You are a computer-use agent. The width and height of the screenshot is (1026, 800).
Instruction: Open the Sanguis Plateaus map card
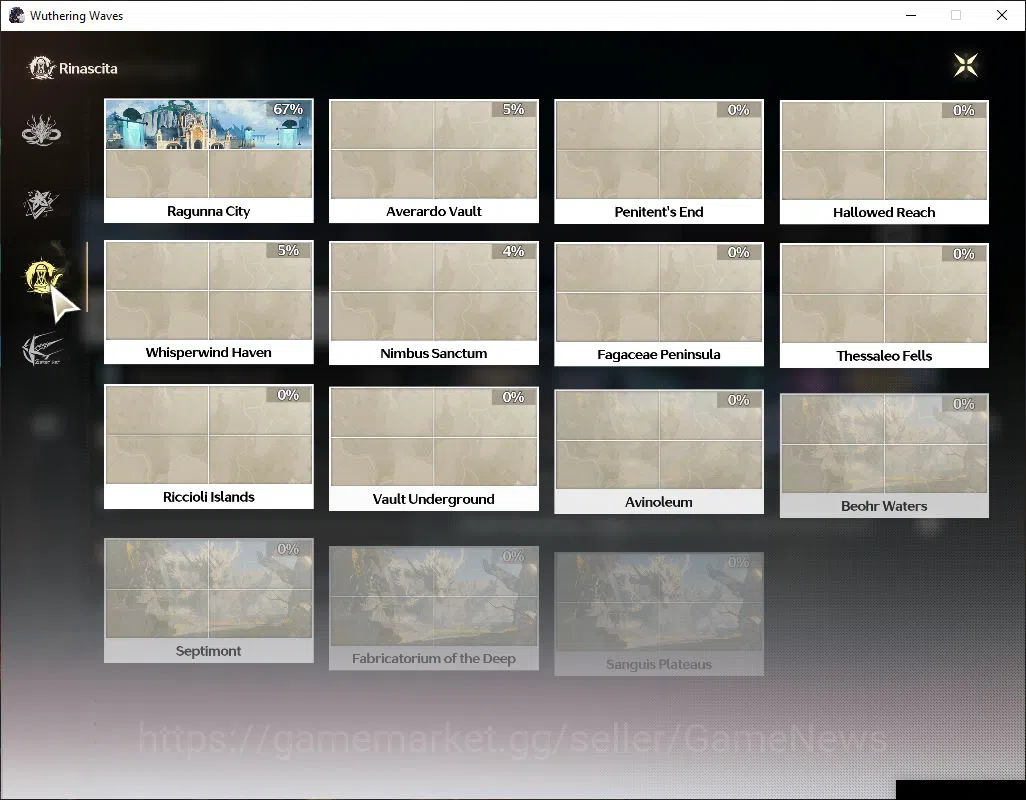(659, 614)
